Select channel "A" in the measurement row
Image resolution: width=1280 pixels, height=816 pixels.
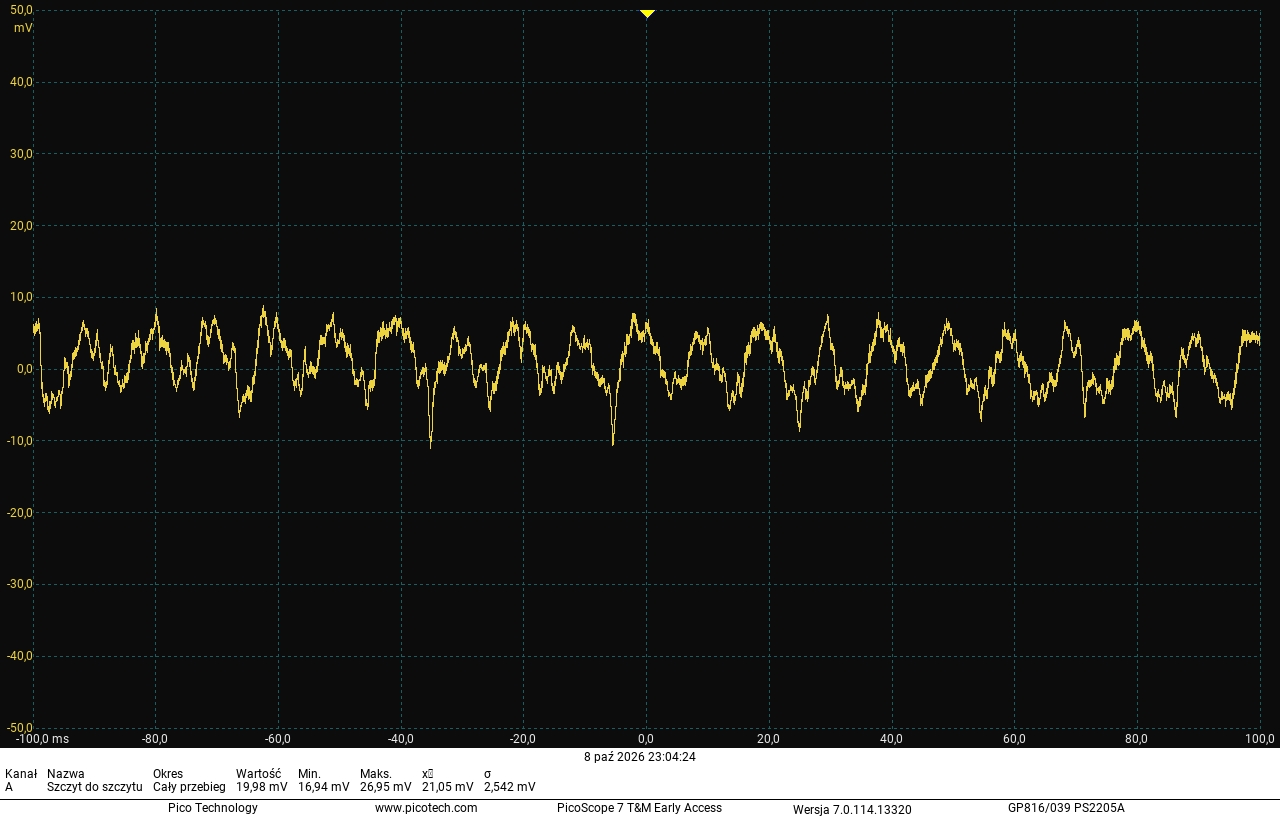[9, 787]
